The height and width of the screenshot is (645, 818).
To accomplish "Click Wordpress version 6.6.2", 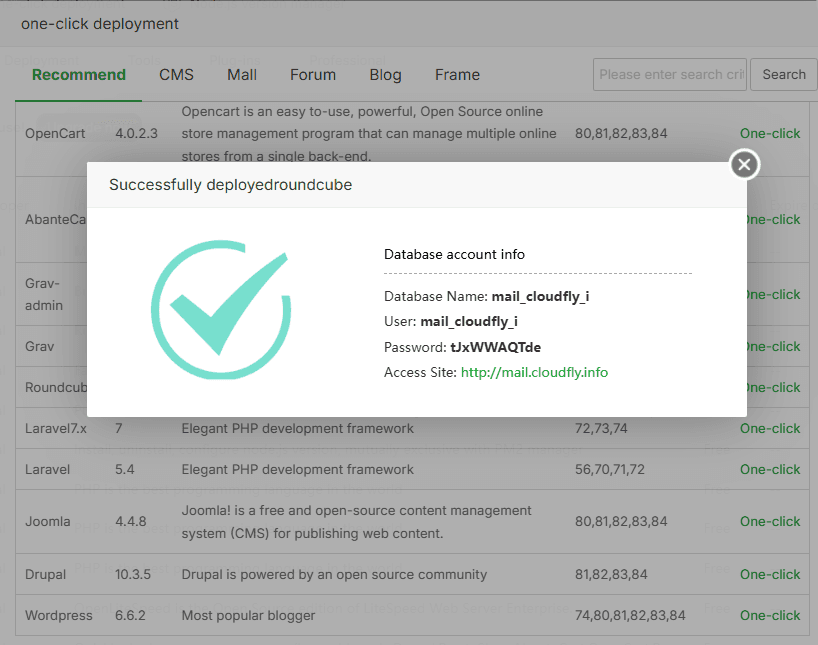I will [130, 616].
